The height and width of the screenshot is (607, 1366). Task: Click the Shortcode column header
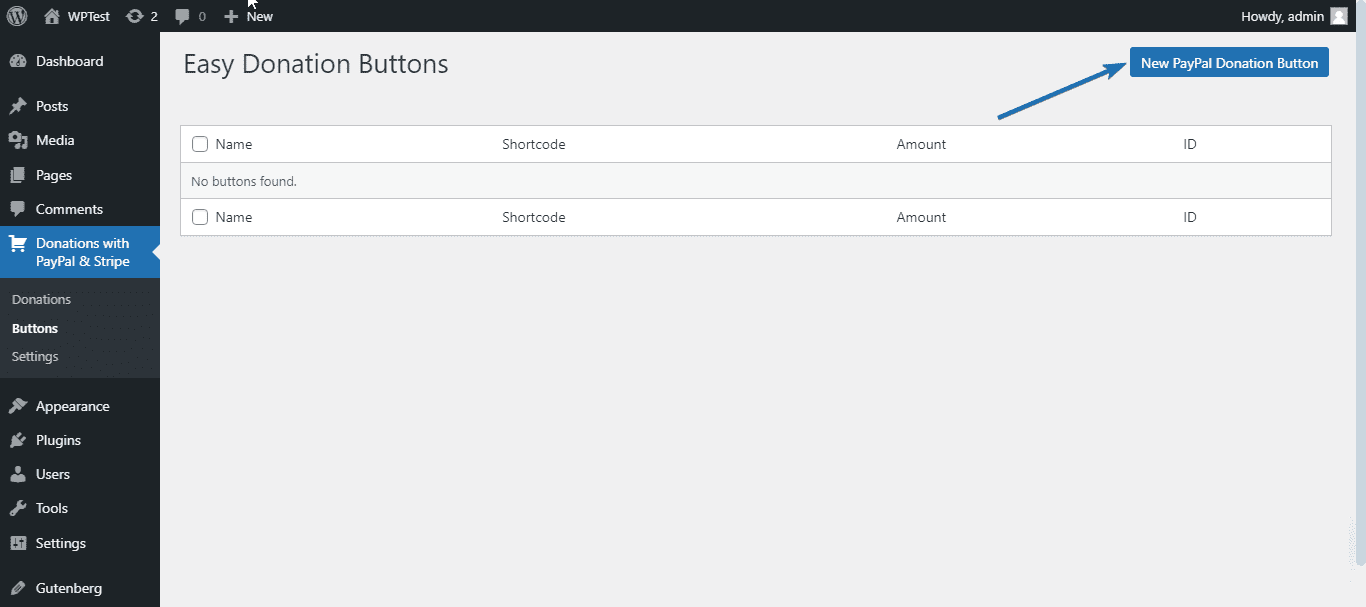[534, 144]
